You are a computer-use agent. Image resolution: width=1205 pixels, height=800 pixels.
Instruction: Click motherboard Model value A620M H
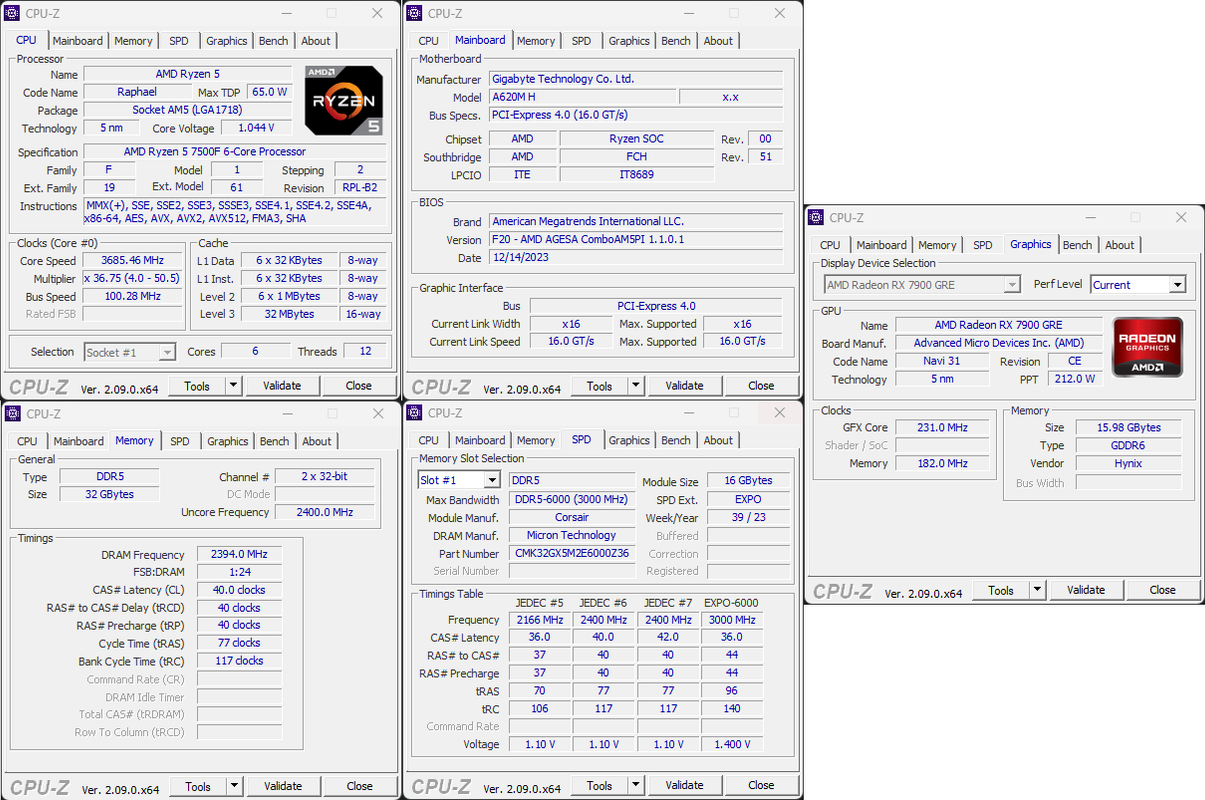[582, 97]
